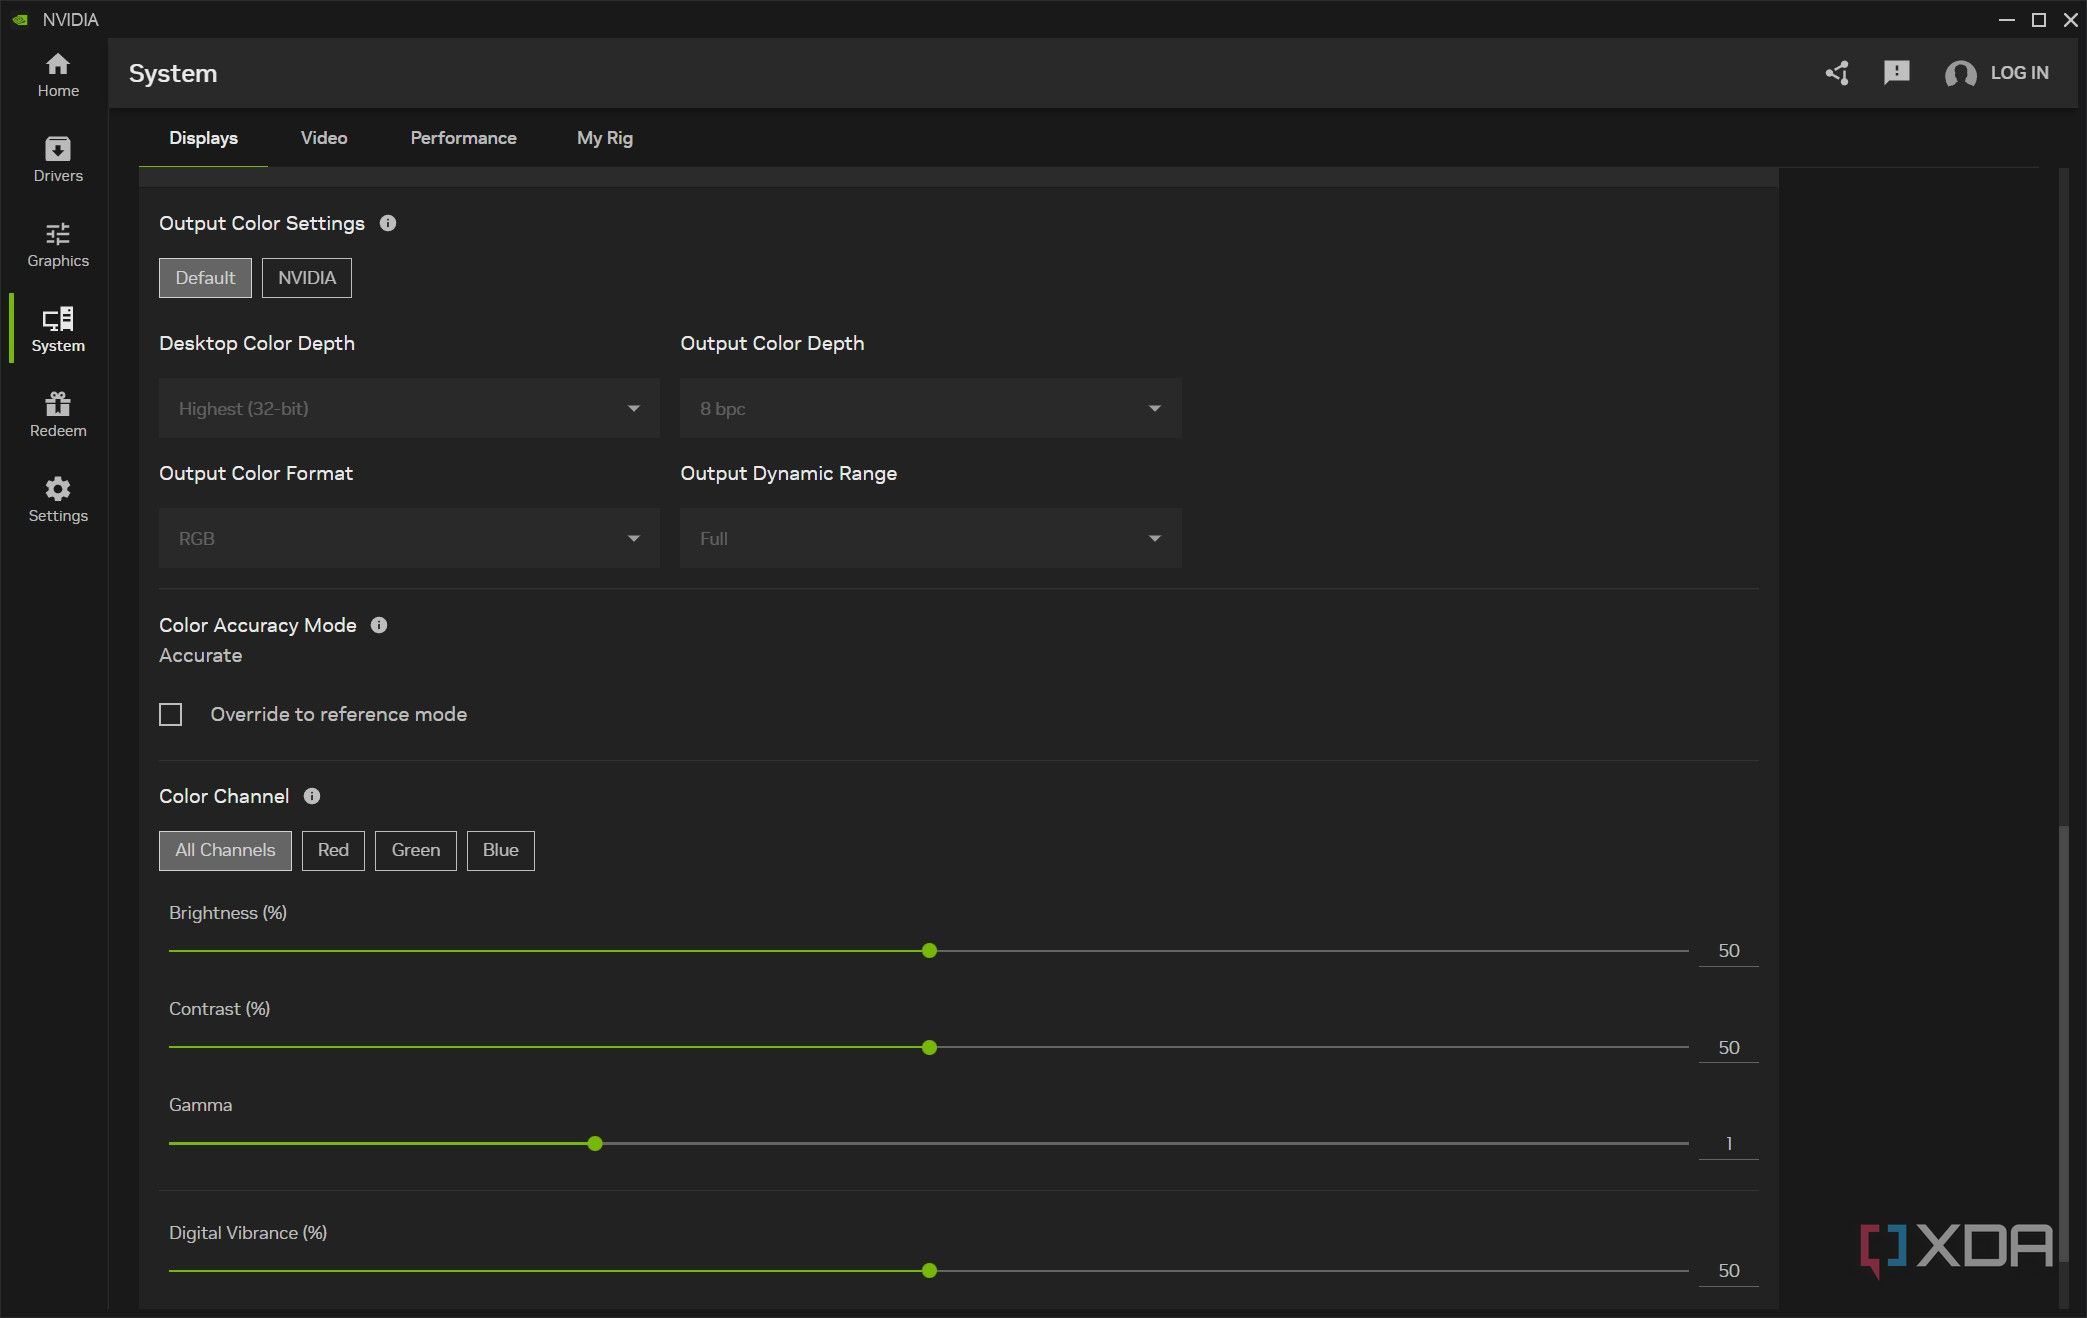Show info for Color Accuracy Mode
Screen dimensions: 2087x1318
pyautogui.click(x=379, y=625)
